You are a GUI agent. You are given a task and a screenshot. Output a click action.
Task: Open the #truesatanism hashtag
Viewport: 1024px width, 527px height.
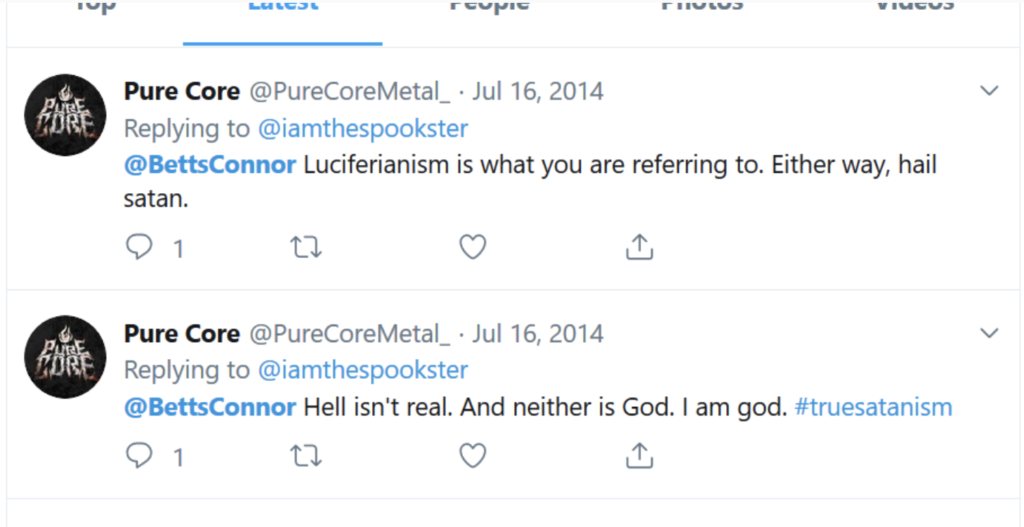pyautogui.click(x=873, y=407)
